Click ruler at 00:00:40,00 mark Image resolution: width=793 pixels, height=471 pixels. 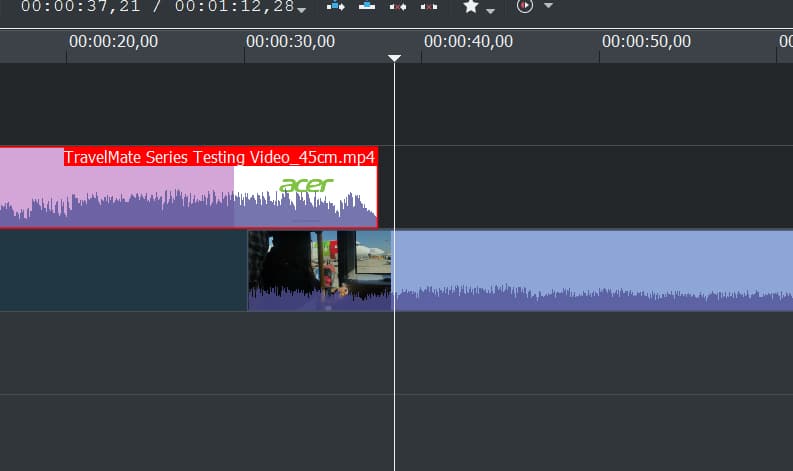coord(468,41)
